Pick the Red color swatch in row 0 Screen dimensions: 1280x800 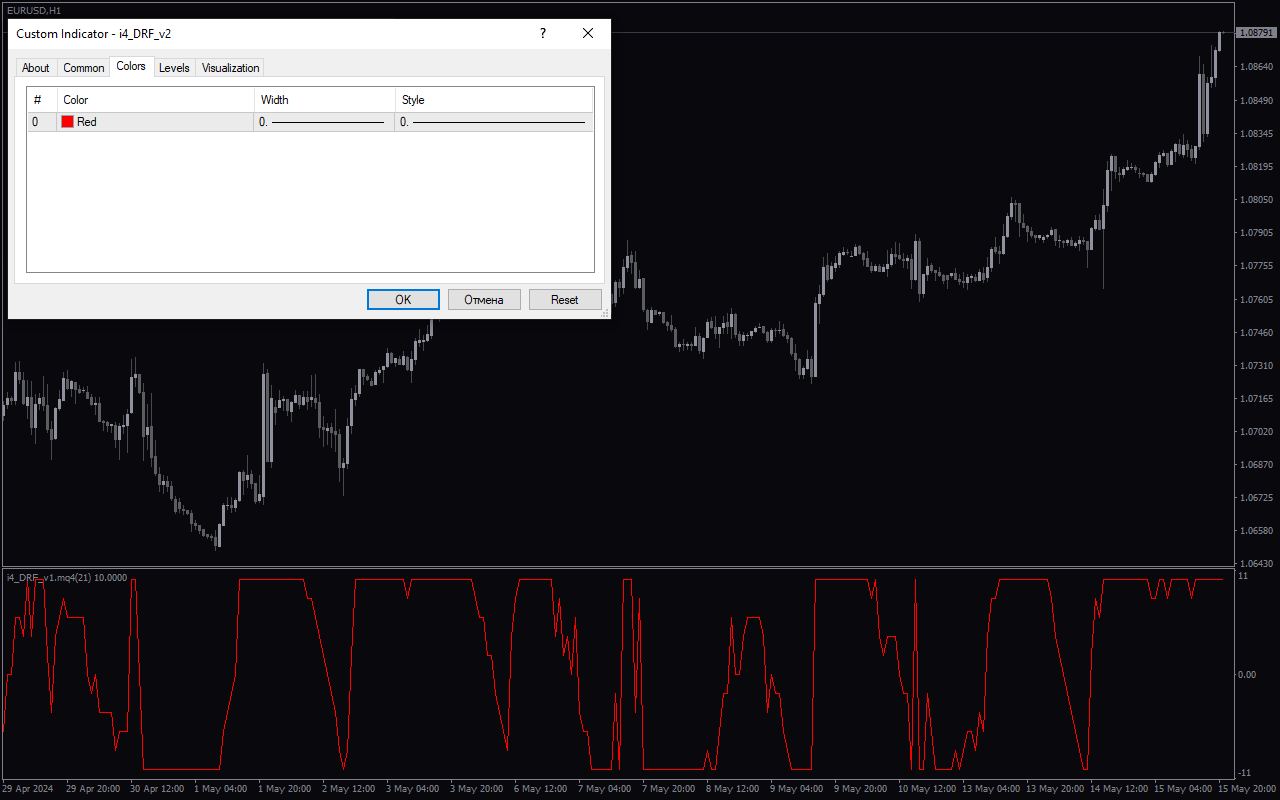coord(68,122)
